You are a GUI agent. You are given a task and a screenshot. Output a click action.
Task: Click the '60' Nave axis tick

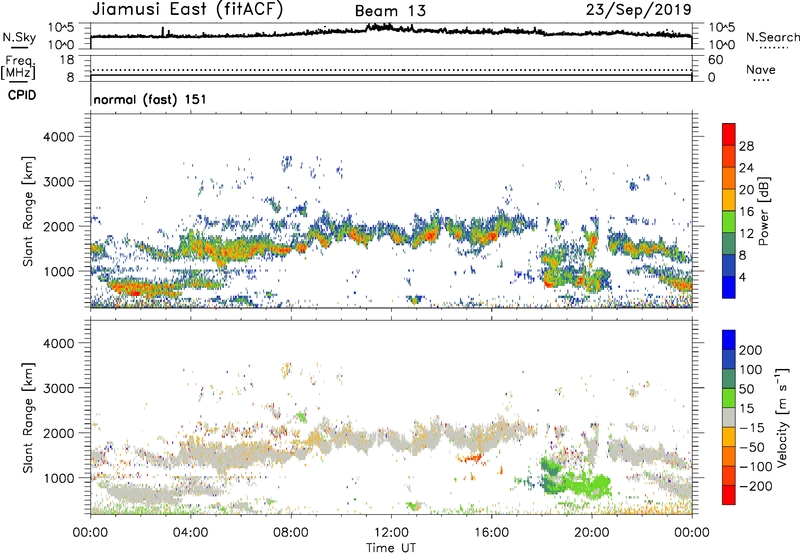(715, 60)
